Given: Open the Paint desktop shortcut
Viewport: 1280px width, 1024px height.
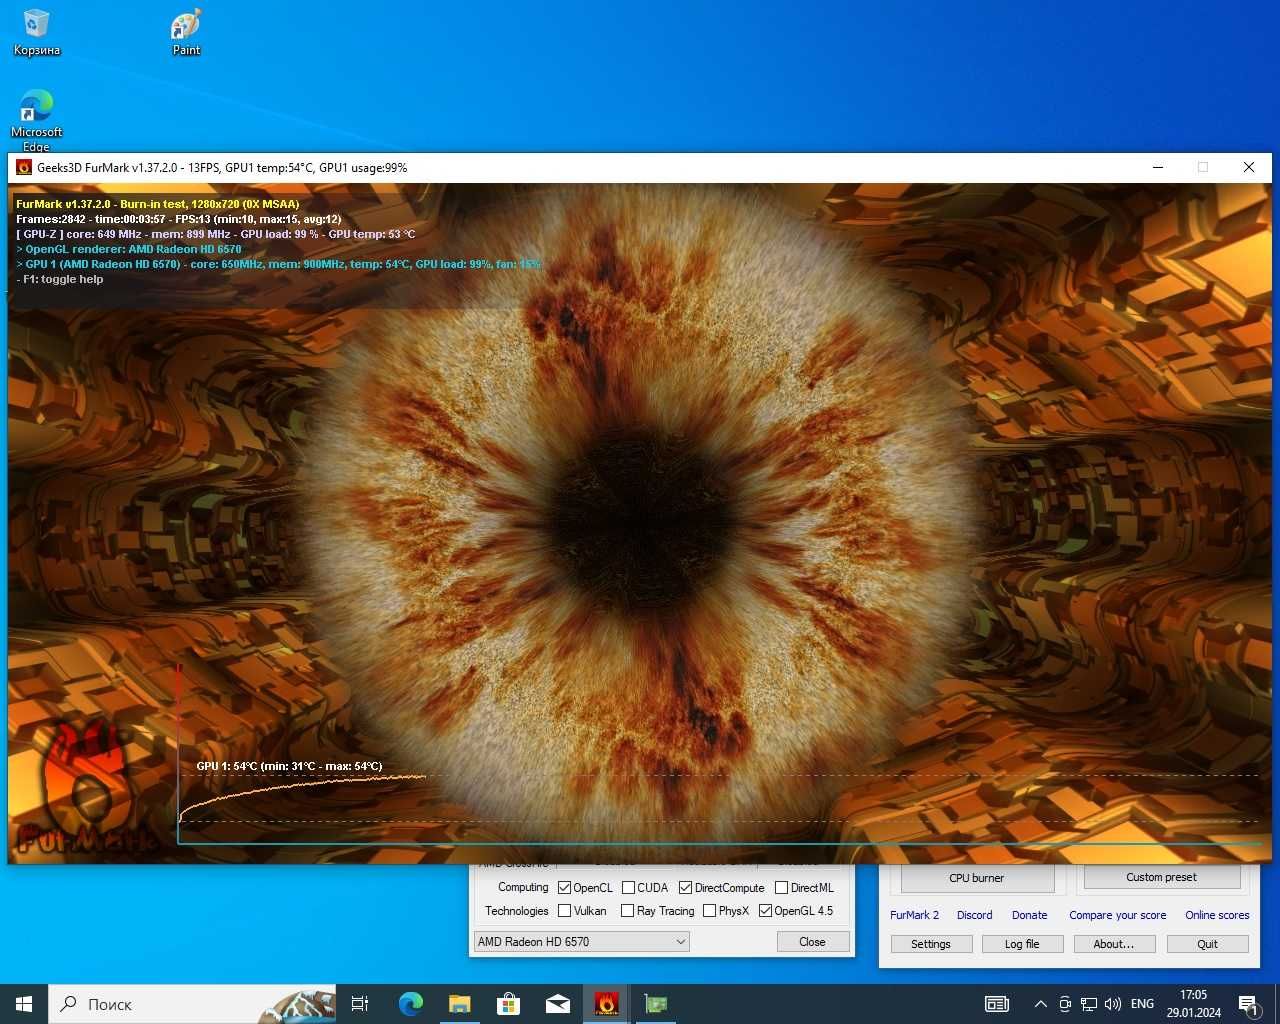Looking at the screenshot, I should click(186, 33).
